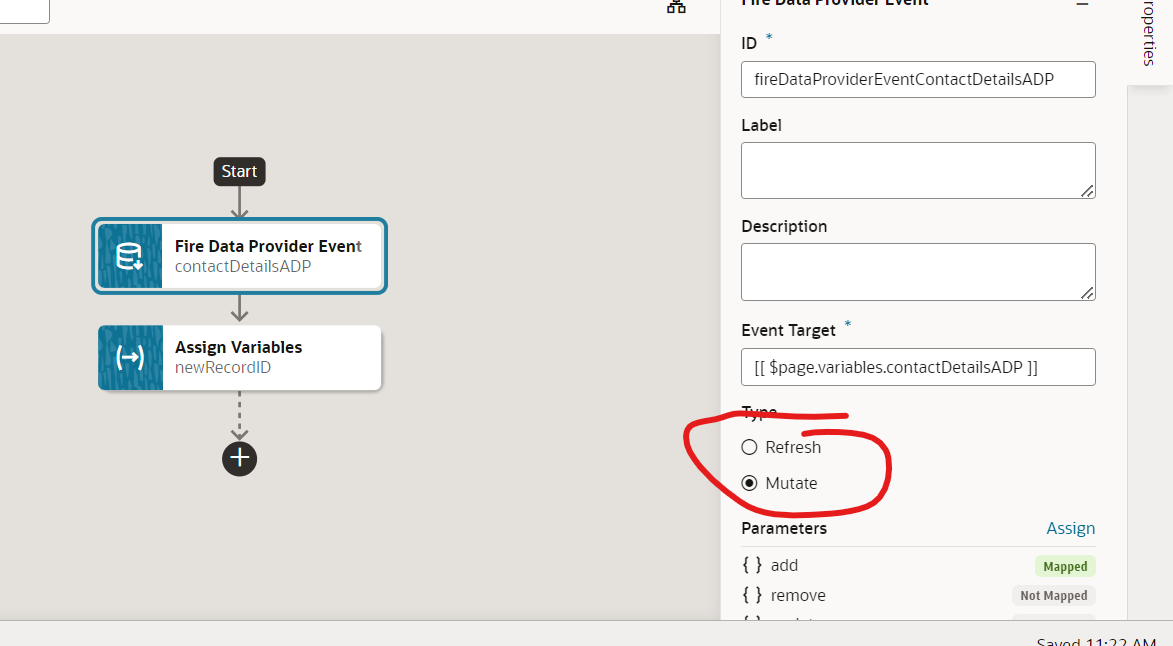Select the Refresh radio button
This screenshot has height=646, width=1173.
[x=749, y=447]
